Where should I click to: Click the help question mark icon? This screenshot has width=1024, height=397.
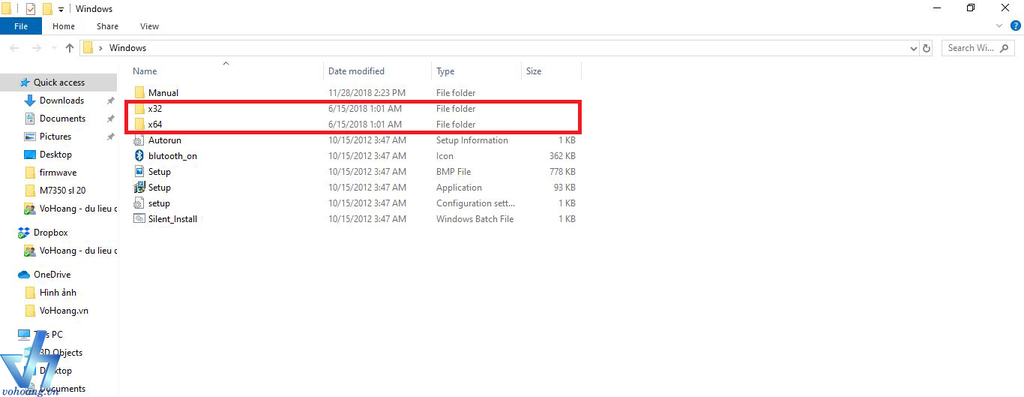point(1016,26)
